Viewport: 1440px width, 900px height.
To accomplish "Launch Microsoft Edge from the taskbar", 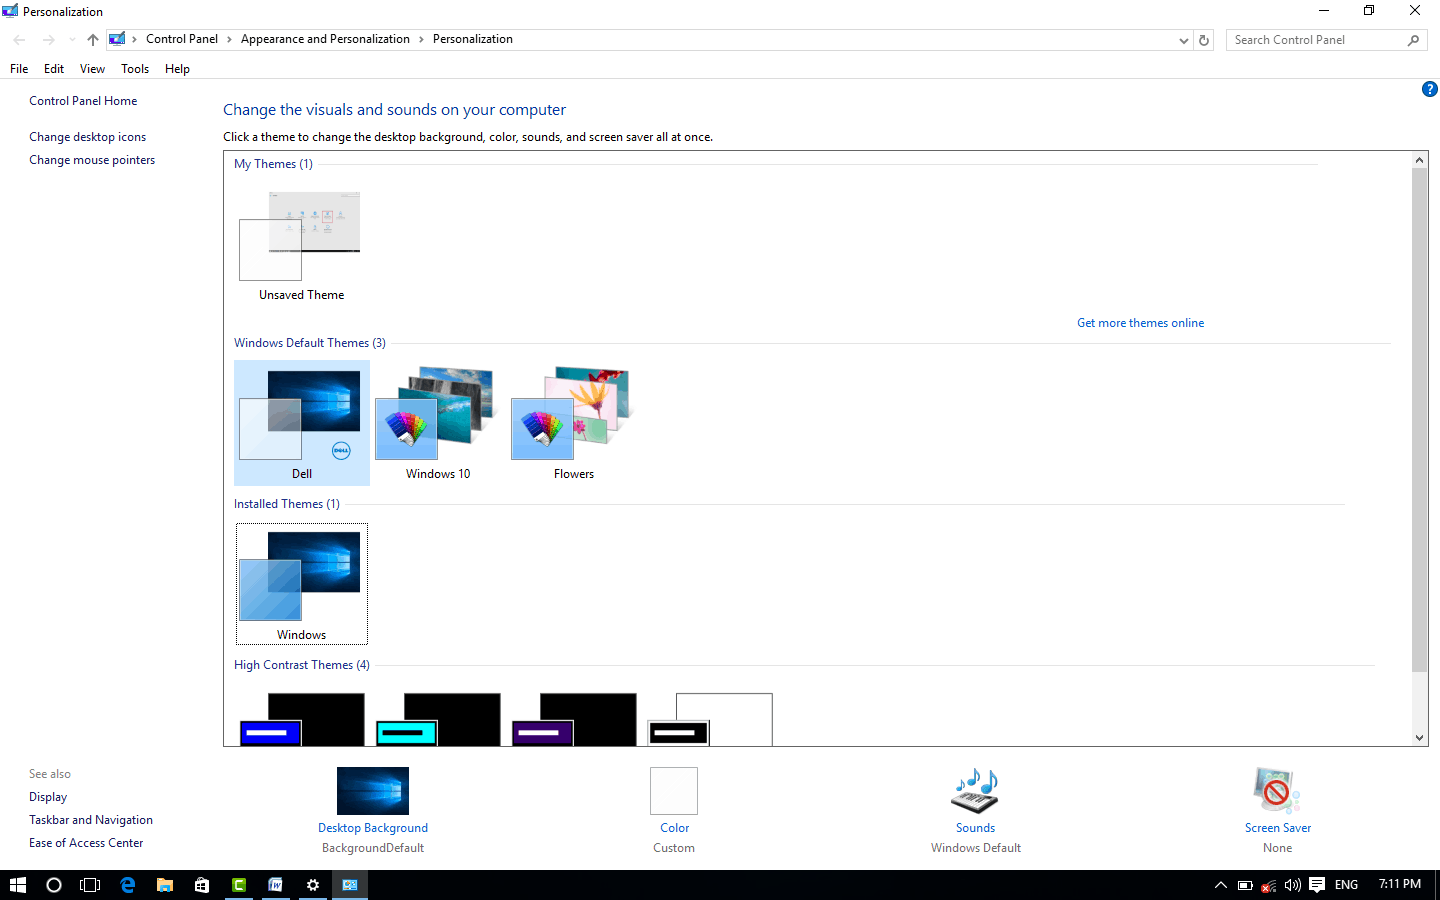I will tap(128, 885).
